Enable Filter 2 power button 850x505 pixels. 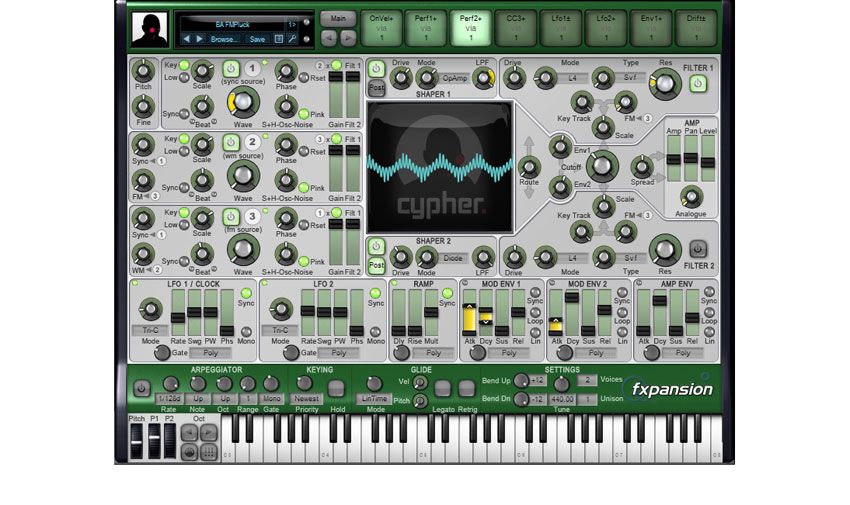[698, 249]
